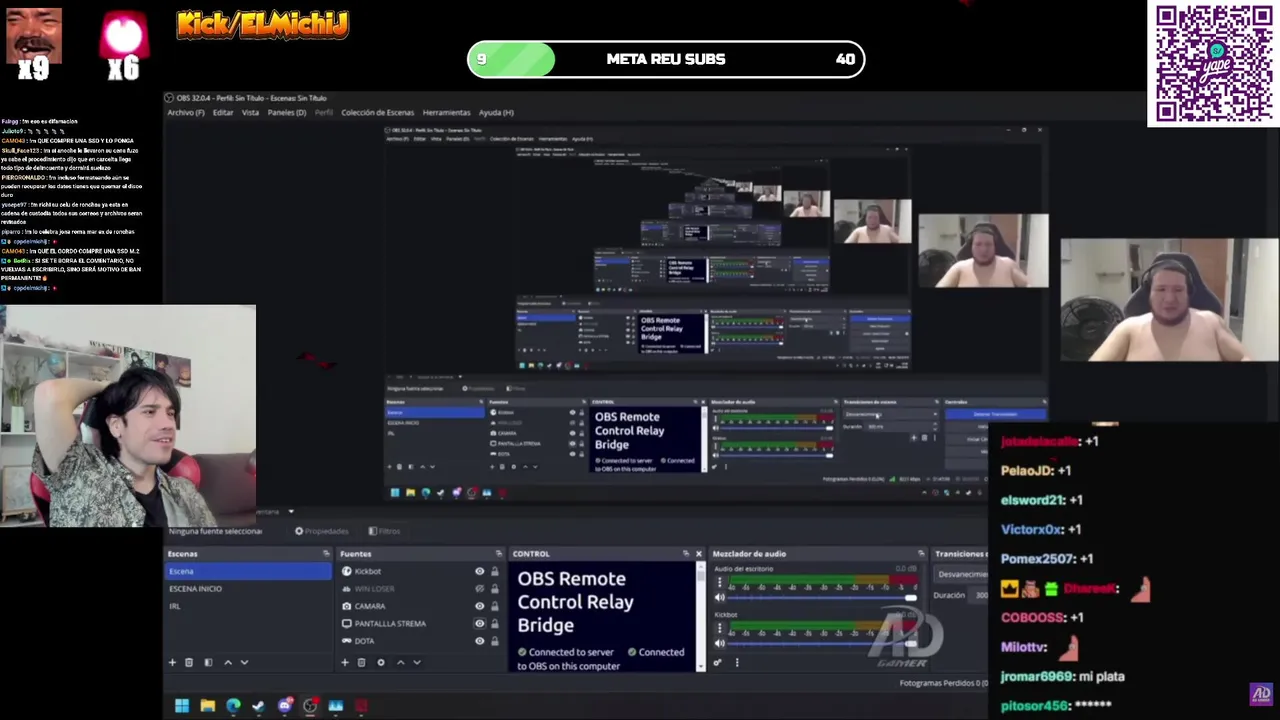
Task: Mute Kickbot audio speaker icon
Action: tap(719, 644)
